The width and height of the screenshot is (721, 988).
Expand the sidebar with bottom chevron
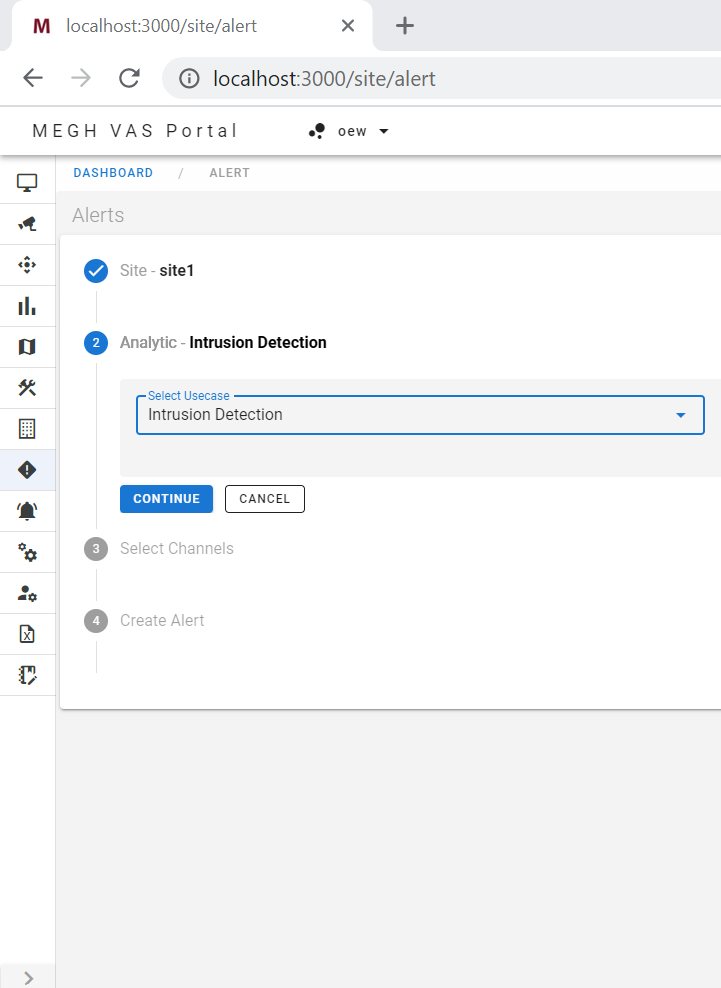tap(28, 977)
